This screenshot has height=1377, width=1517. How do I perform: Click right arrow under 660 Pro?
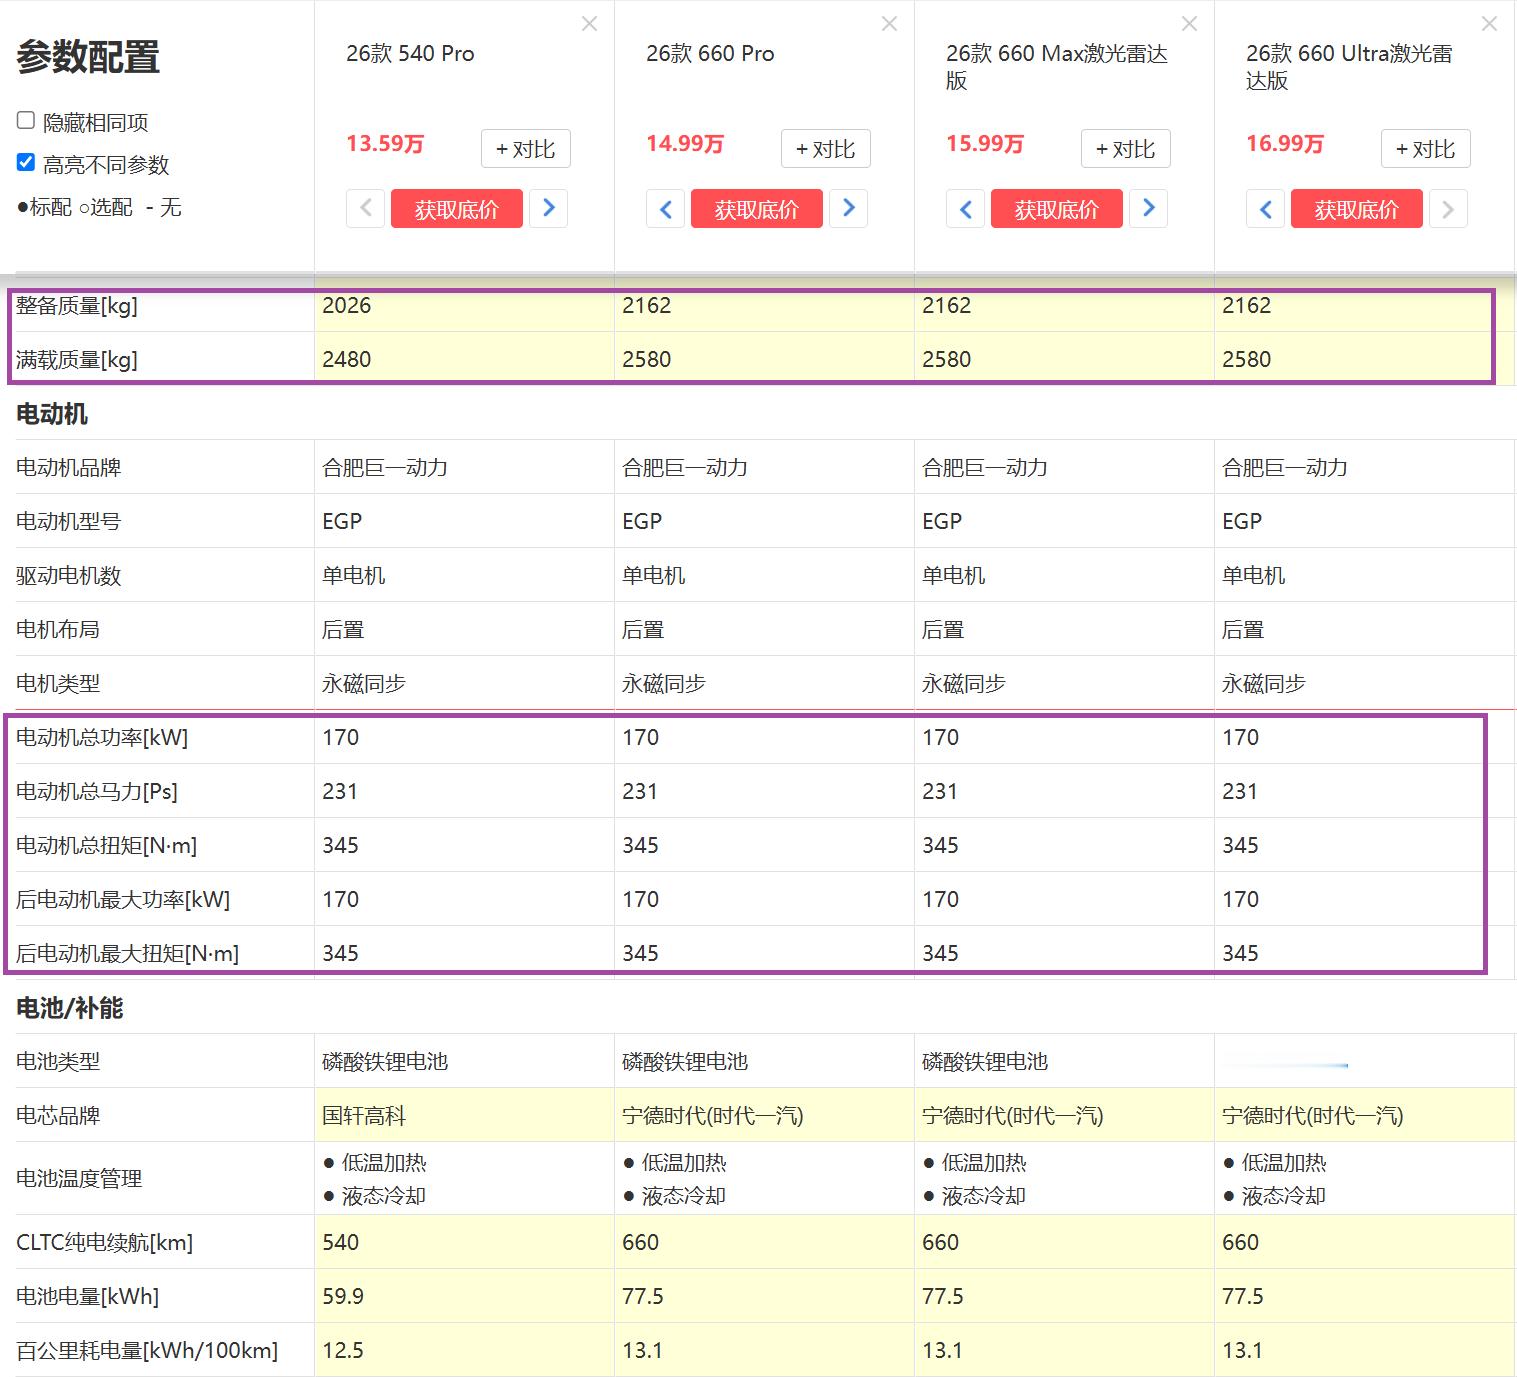[x=848, y=208]
